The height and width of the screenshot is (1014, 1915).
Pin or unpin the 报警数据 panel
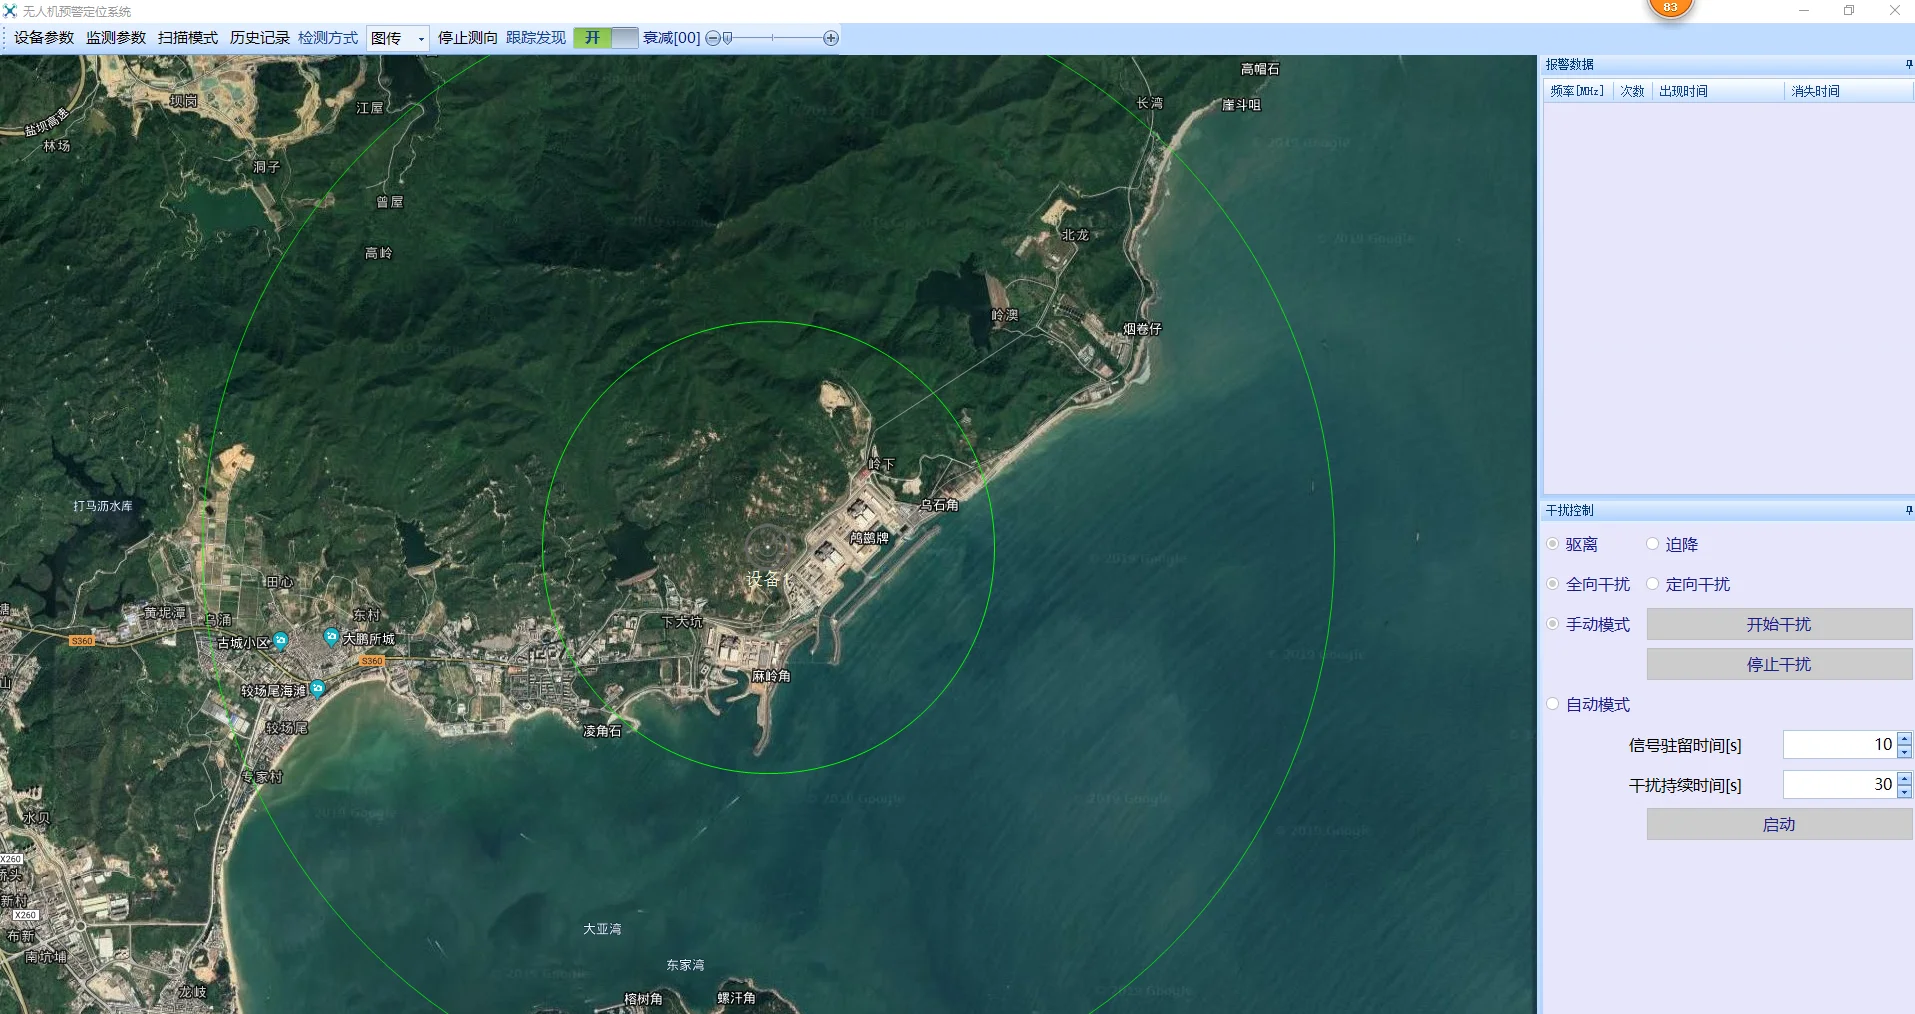[x=1908, y=64]
